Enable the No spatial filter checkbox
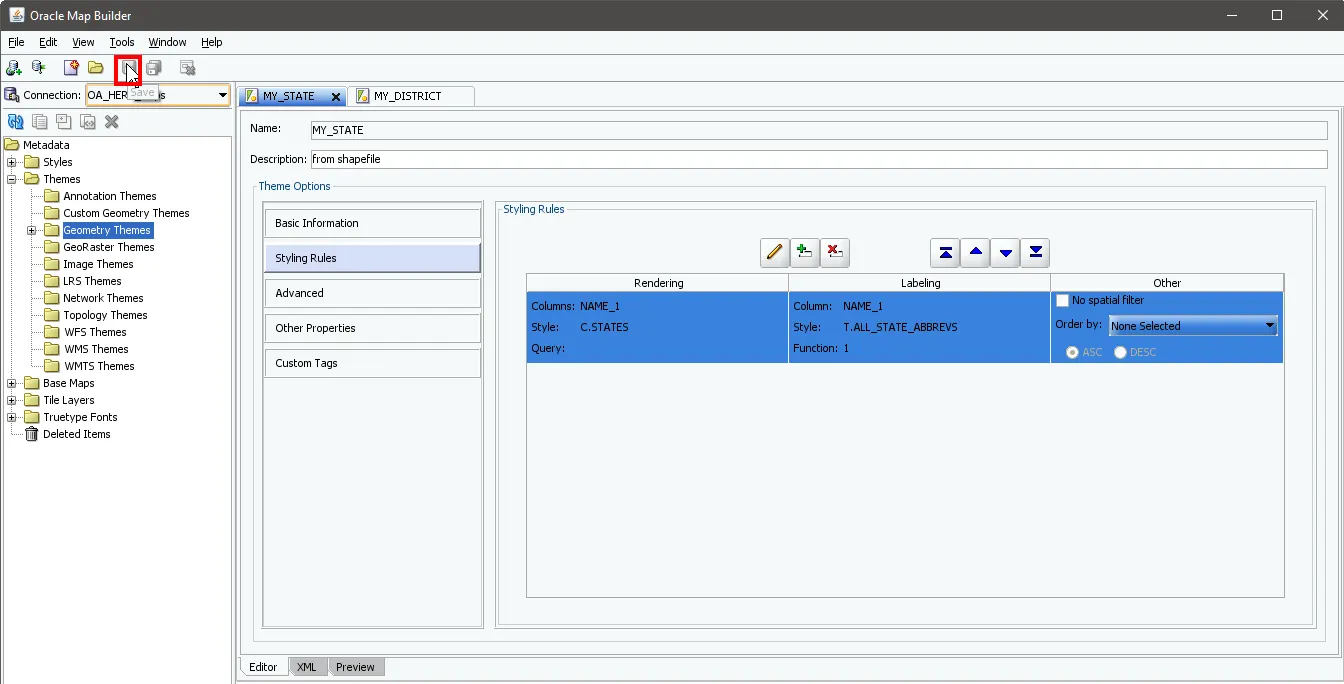The image size is (1344, 684). click(x=1063, y=300)
